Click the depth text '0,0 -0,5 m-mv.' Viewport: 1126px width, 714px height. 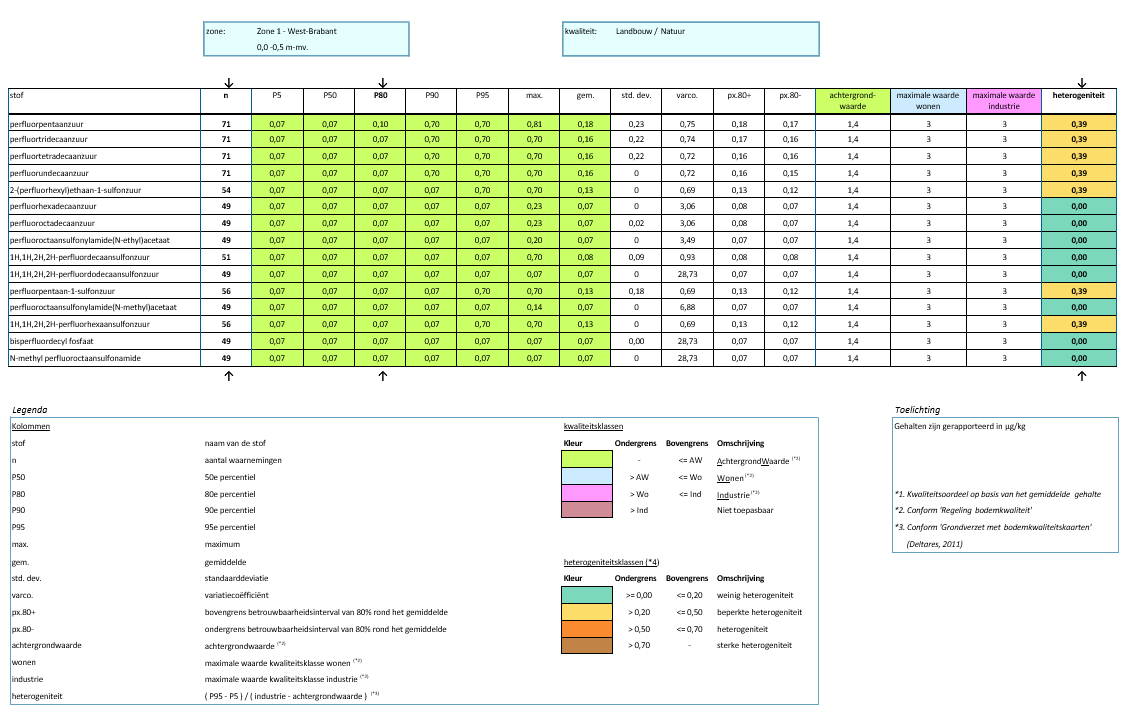[x=282, y=47]
